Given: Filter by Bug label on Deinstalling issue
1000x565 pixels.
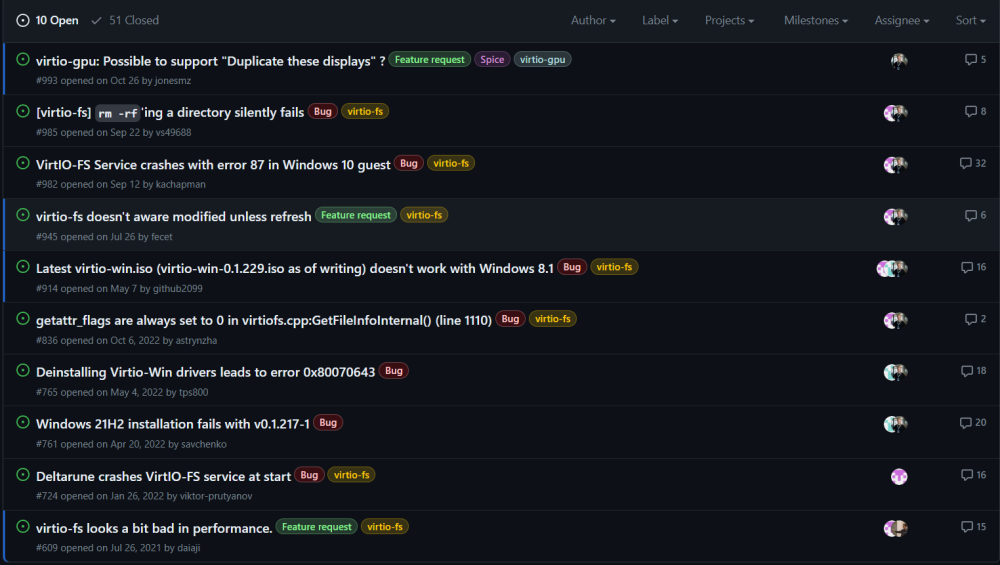Looking at the screenshot, I should pos(394,371).
